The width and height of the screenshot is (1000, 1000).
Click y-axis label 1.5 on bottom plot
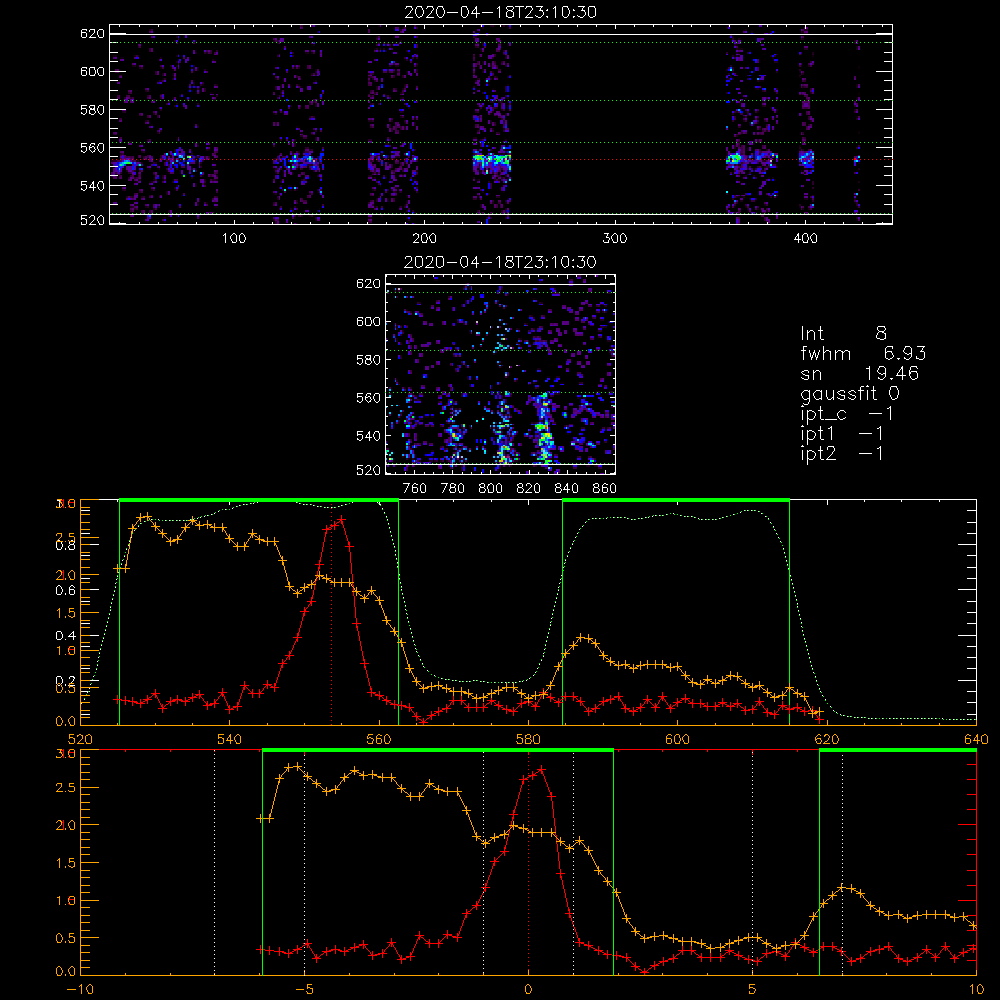tap(66, 863)
